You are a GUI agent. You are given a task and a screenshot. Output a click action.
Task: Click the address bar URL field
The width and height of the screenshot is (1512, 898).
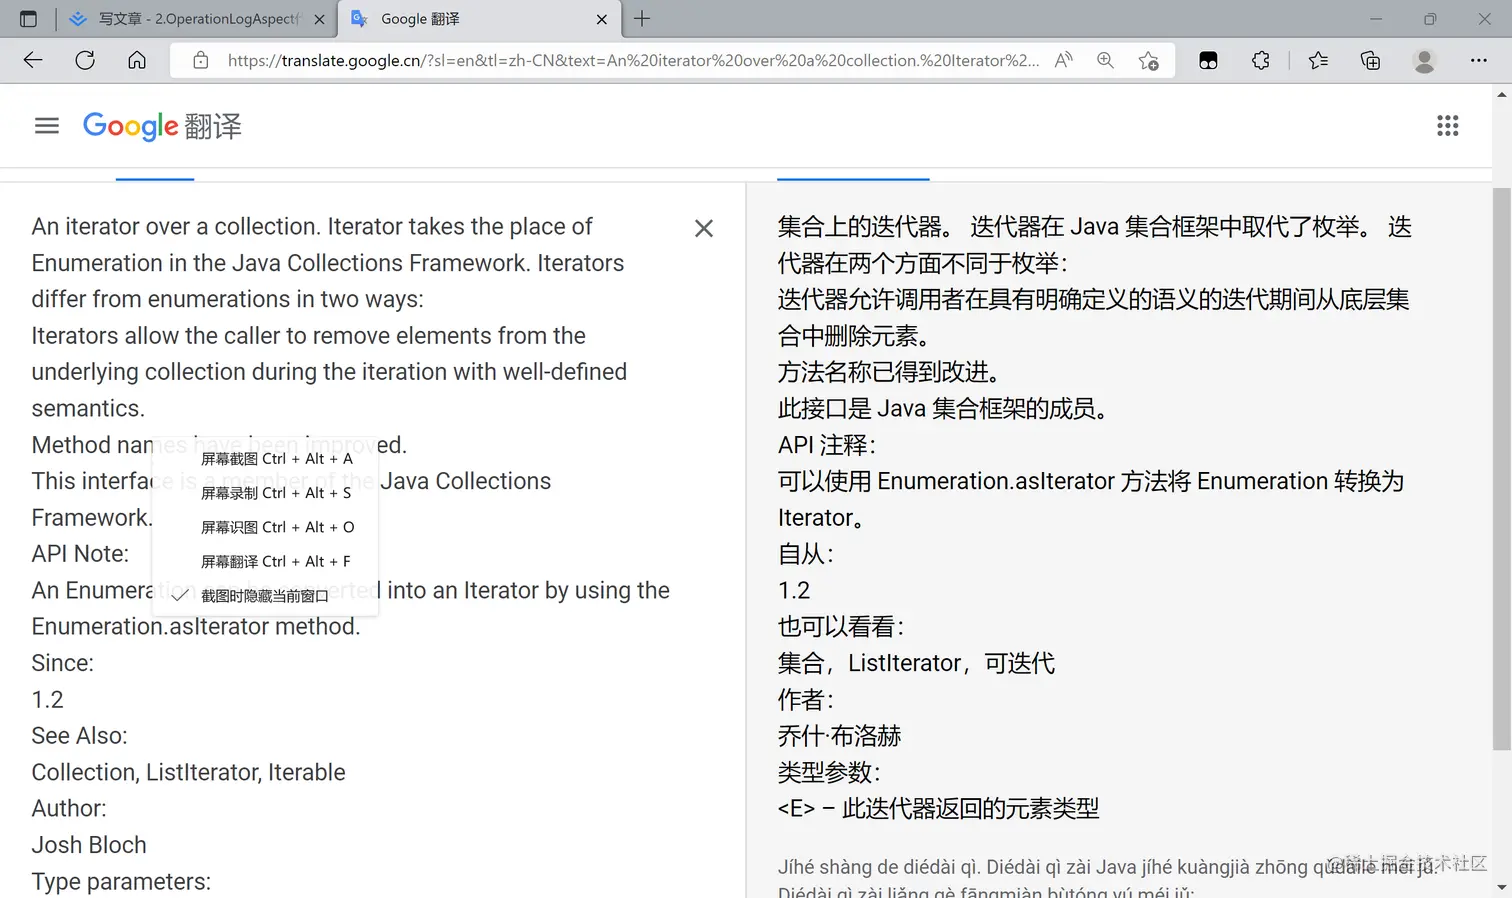(633, 60)
